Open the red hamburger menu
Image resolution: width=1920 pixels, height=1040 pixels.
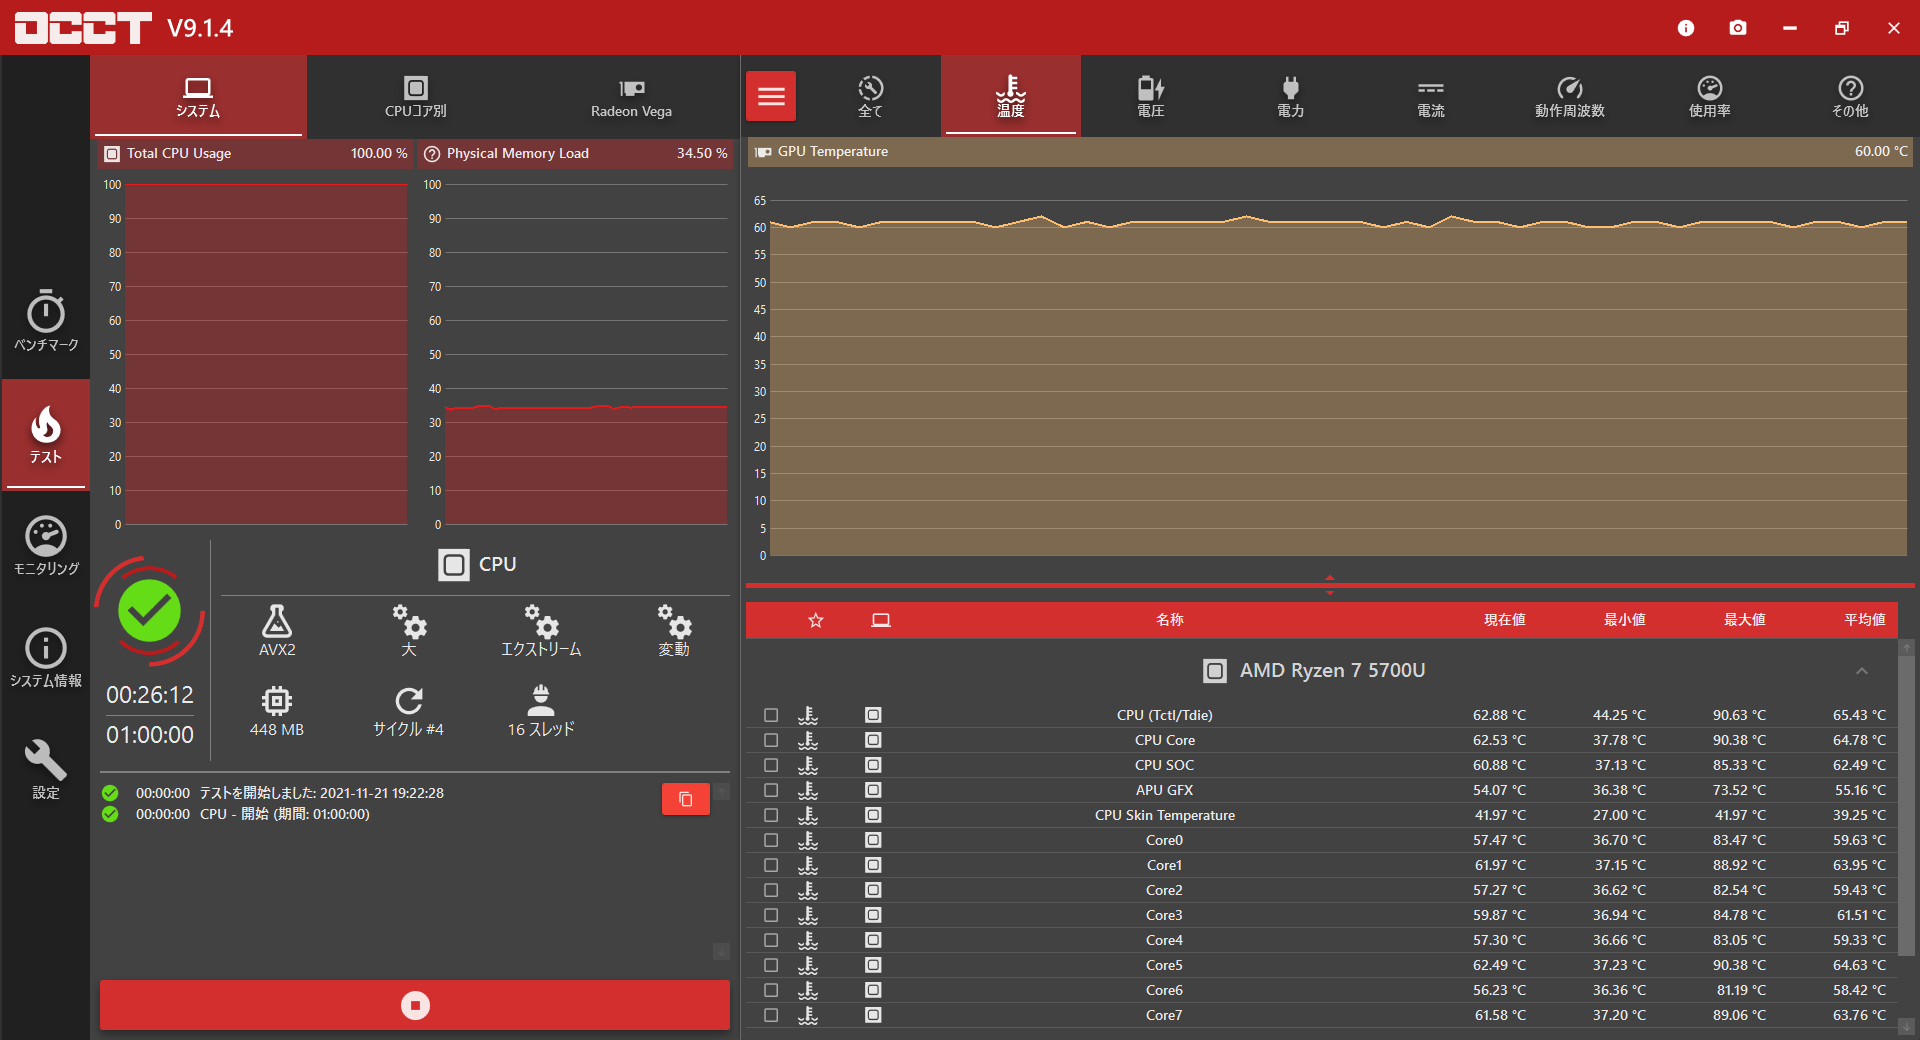point(771,96)
